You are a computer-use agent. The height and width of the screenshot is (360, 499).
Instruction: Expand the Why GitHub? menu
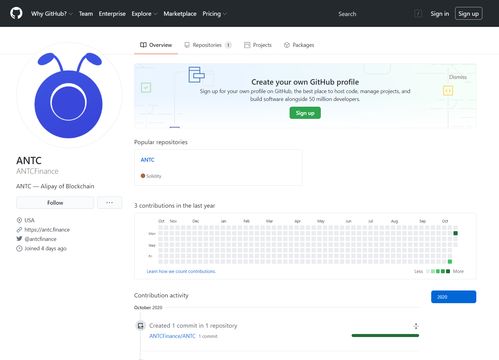pyautogui.click(x=52, y=14)
